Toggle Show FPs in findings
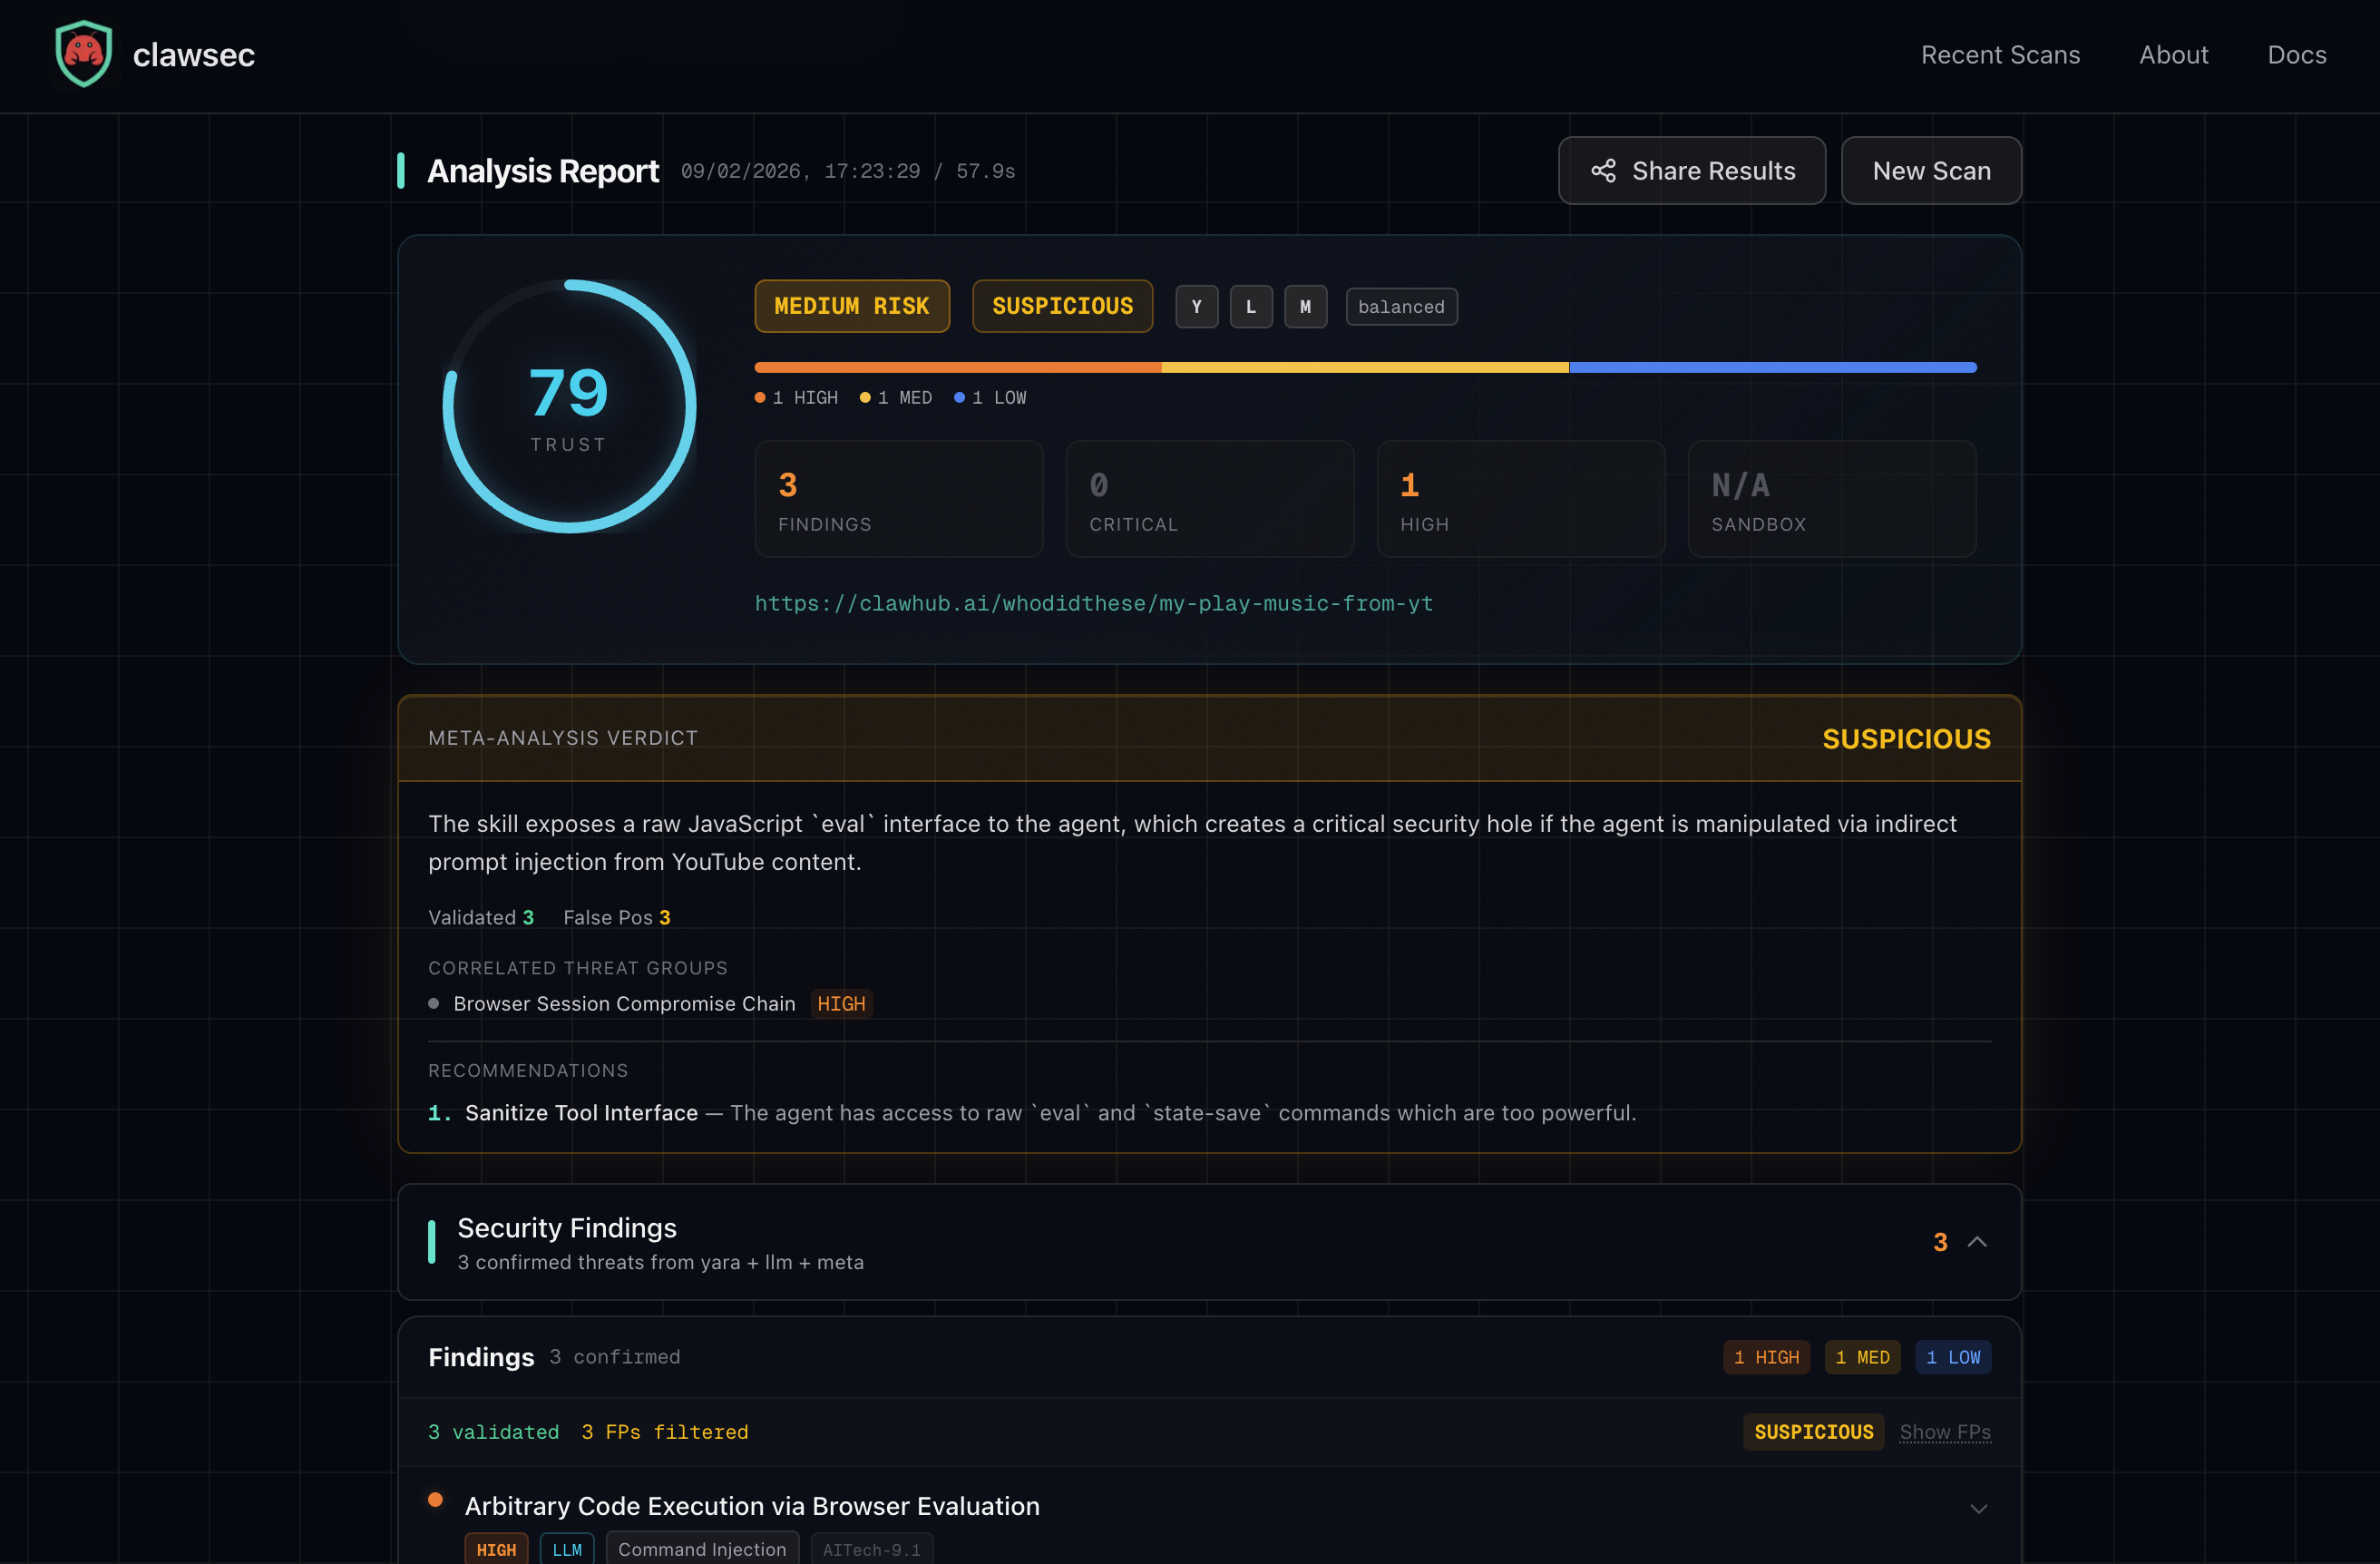Image resolution: width=2380 pixels, height=1564 pixels. pyautogui.click(x=1944, y=1432)
